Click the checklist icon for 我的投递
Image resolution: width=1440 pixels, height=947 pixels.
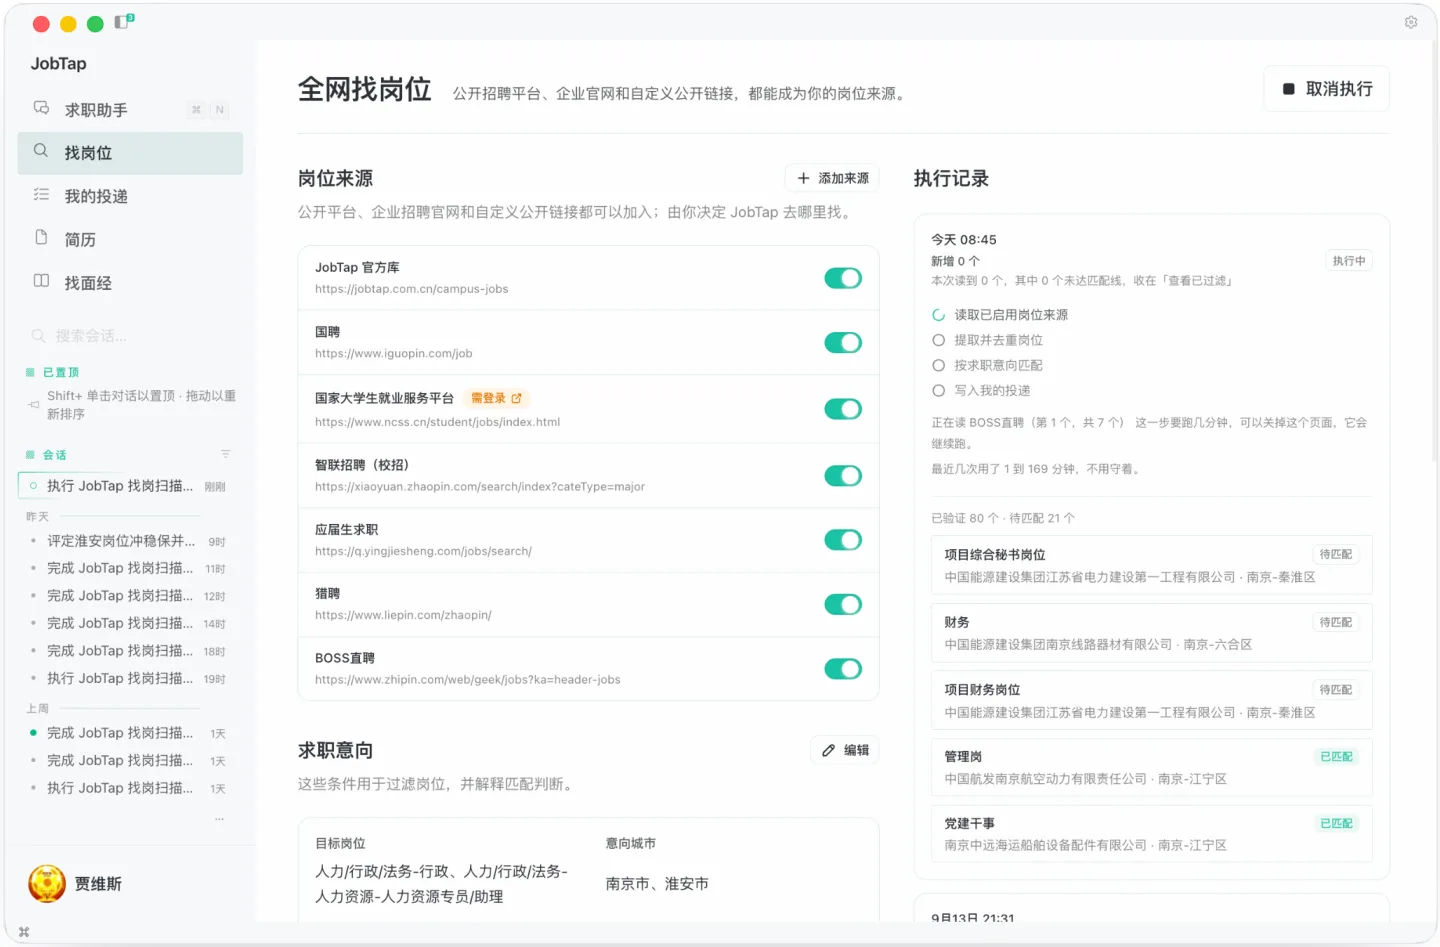(41, 195)
